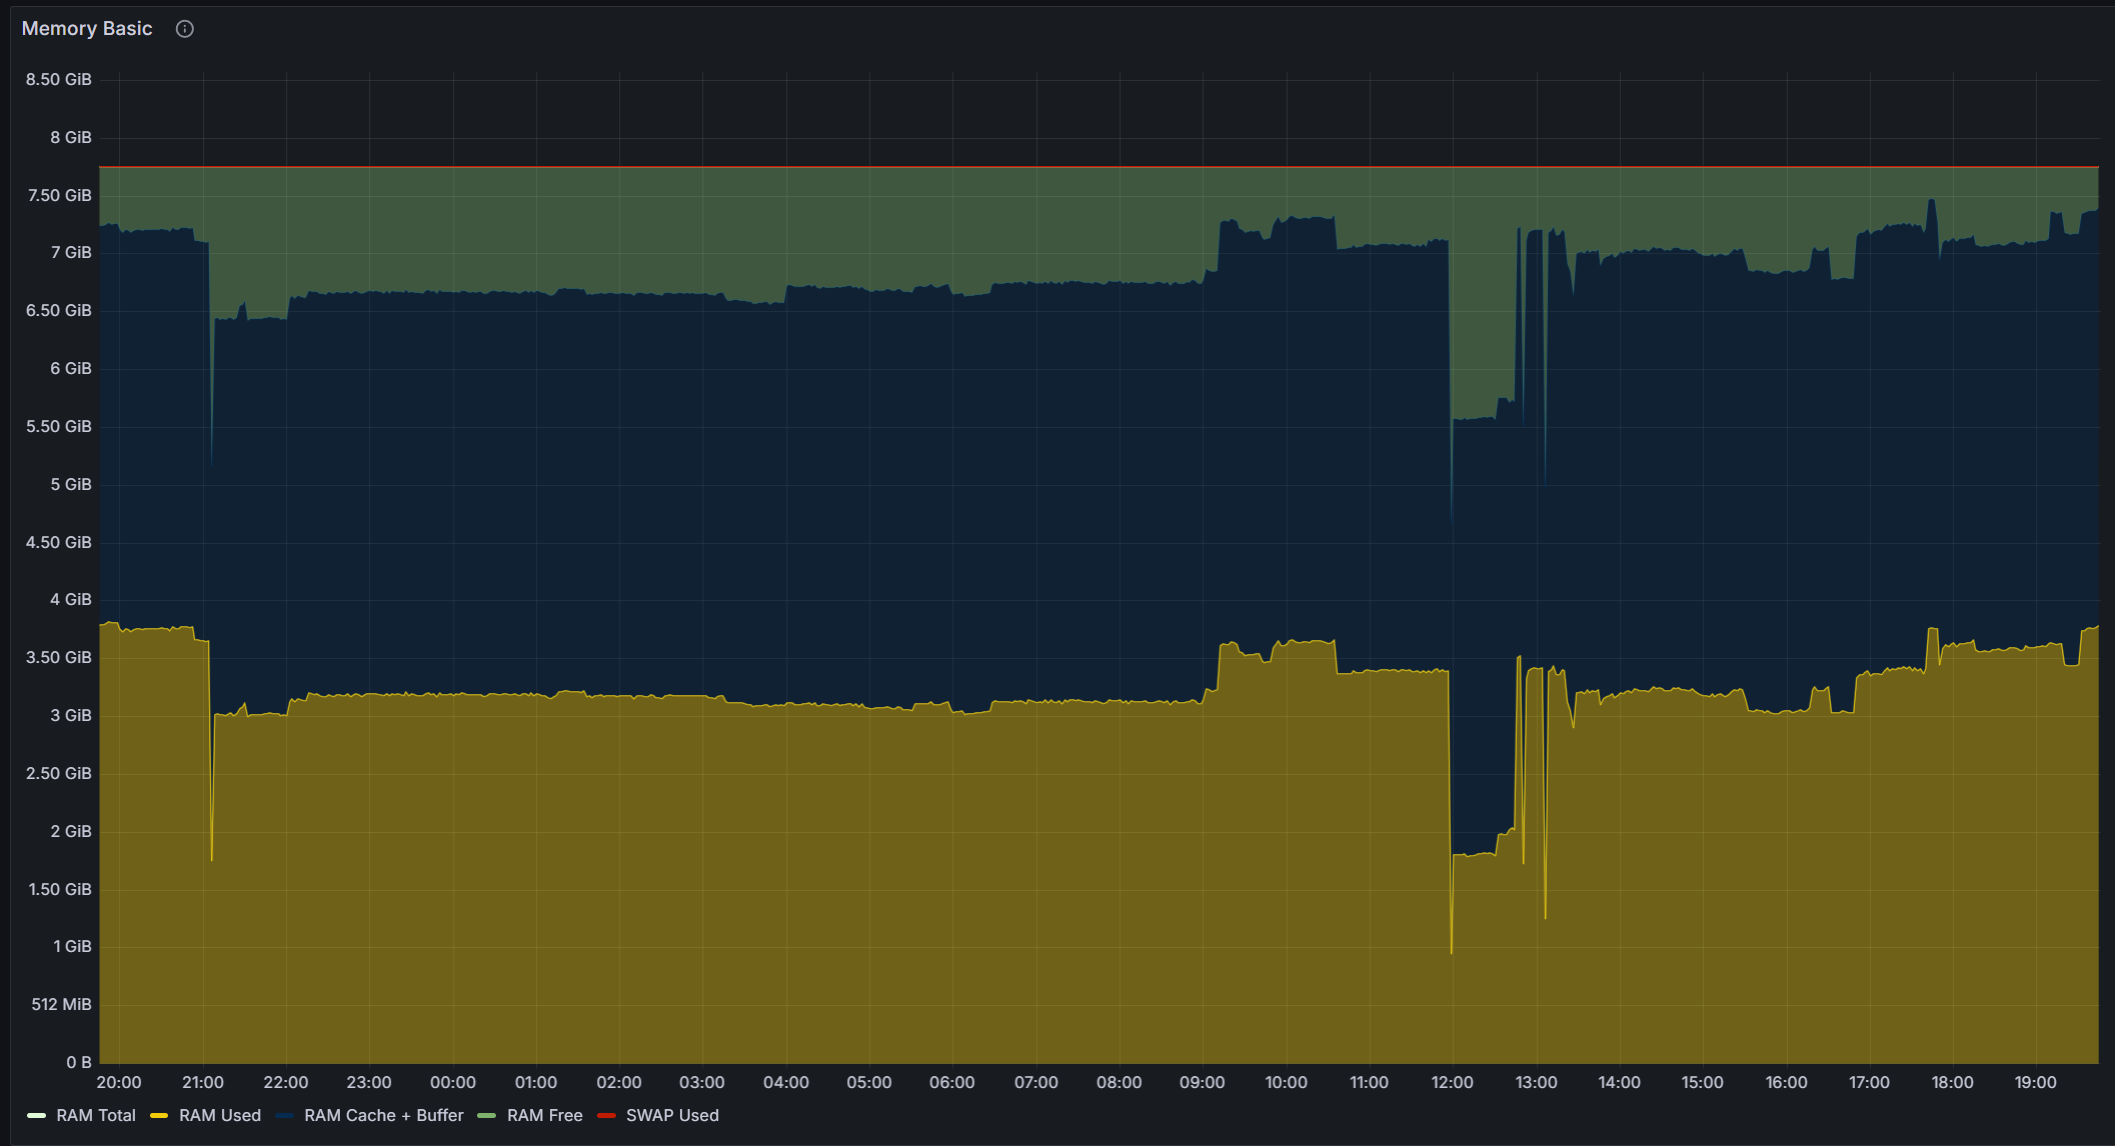2115x1146 pixels.
Task: Click the 20:00 time axis label
Action: 119,1083
